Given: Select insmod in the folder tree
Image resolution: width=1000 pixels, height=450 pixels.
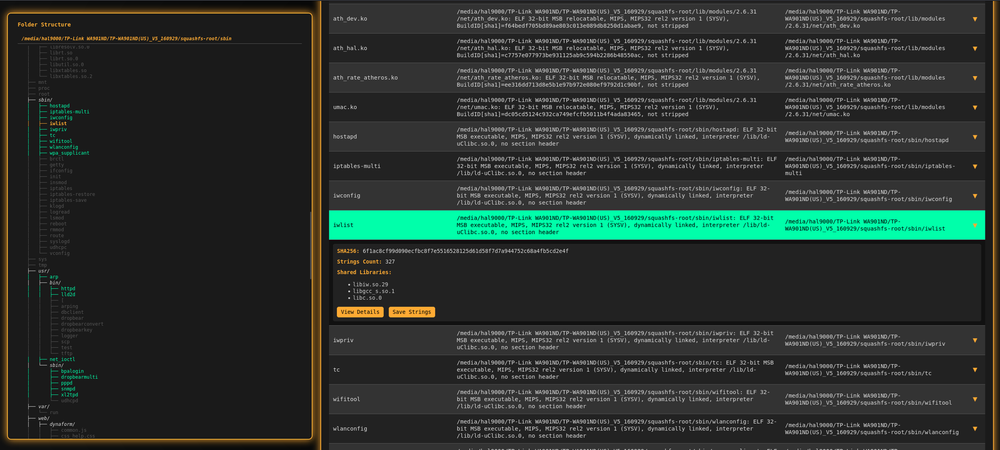Looking at the screenshot, I should pyautogui.click(x=58, y=182).
